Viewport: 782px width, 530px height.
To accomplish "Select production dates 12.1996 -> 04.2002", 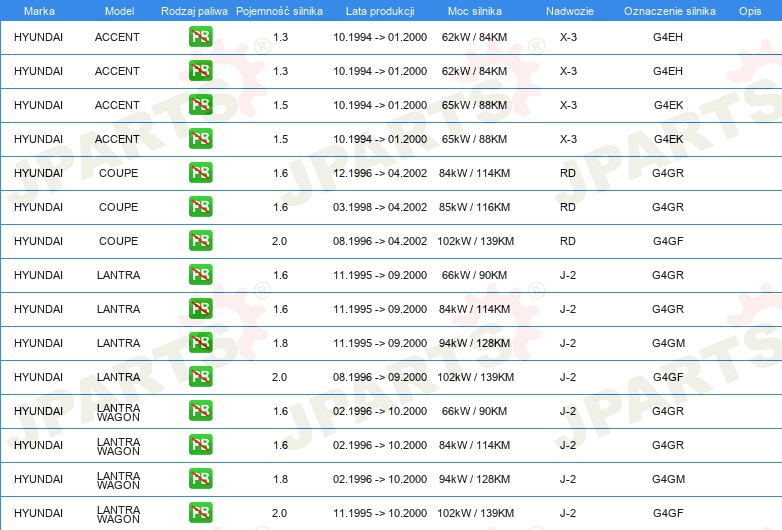I will [380, 173].
